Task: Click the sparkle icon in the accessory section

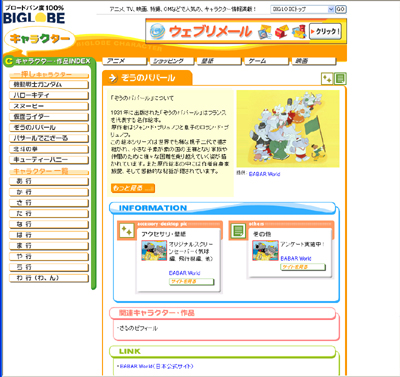Action: [x=126, y=230]
